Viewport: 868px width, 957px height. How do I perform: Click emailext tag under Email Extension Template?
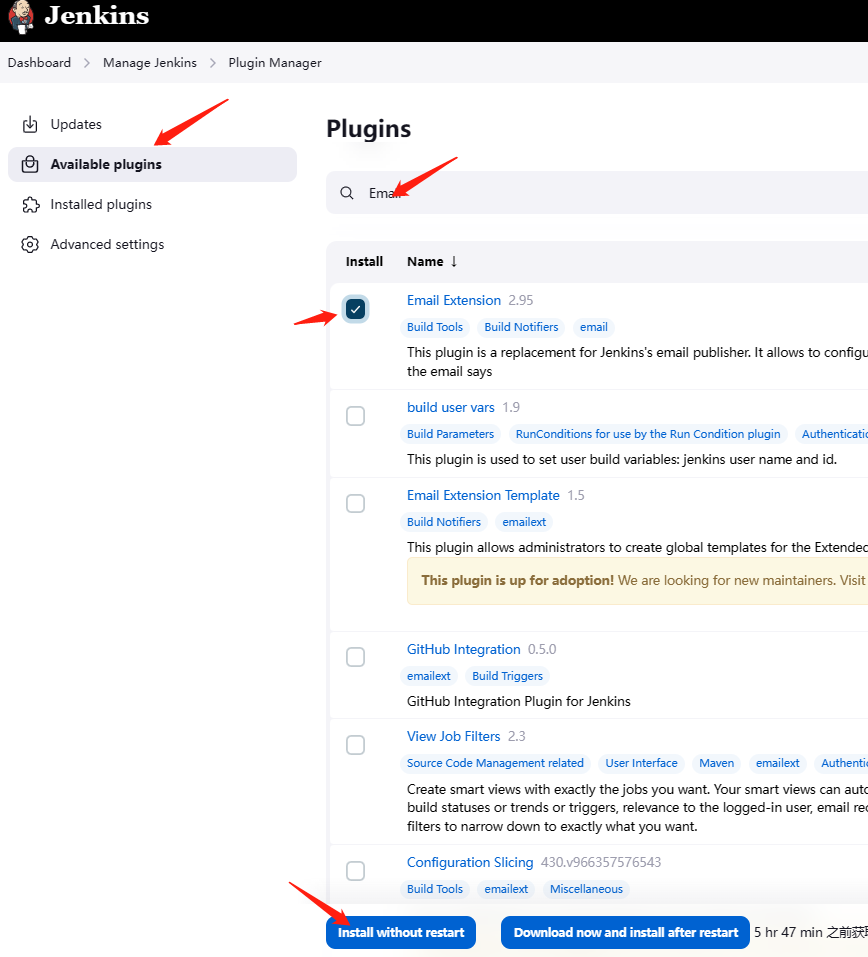click(x=524, y=522)
